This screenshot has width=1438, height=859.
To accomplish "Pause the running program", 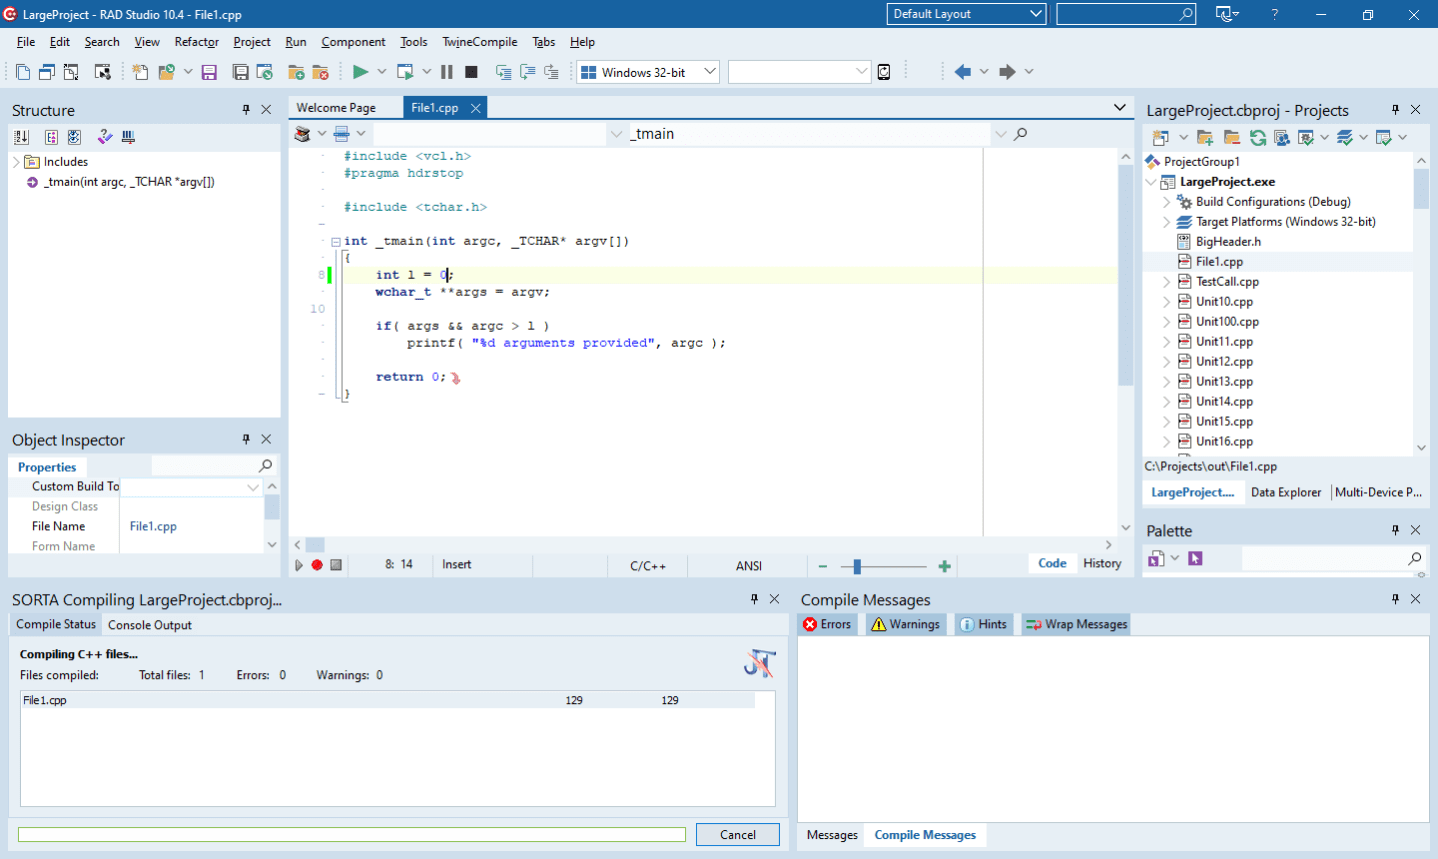I will (x=446, y=72).
